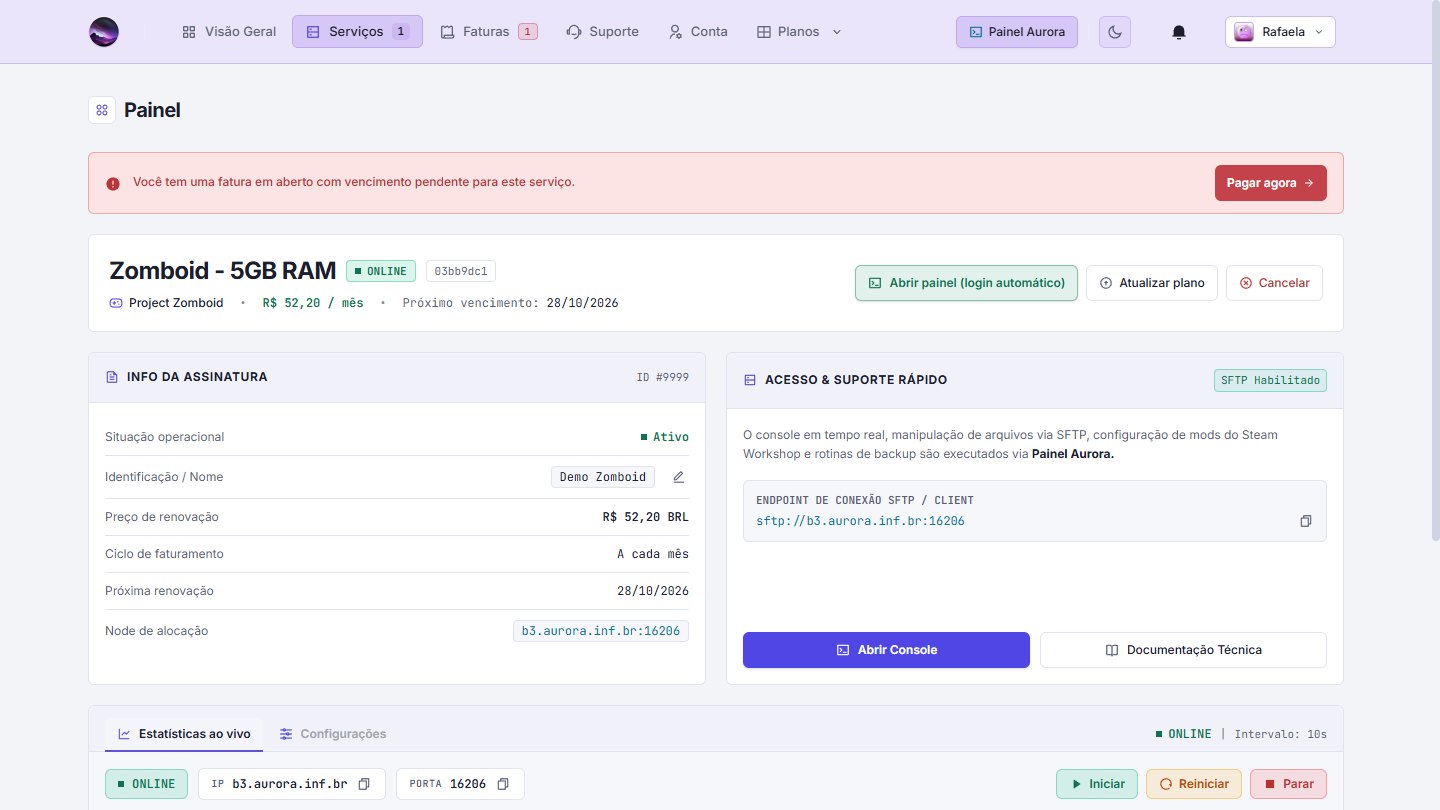Go to the Conta page
This screenshot has width=1440, height=810.
tap(698, 32)
